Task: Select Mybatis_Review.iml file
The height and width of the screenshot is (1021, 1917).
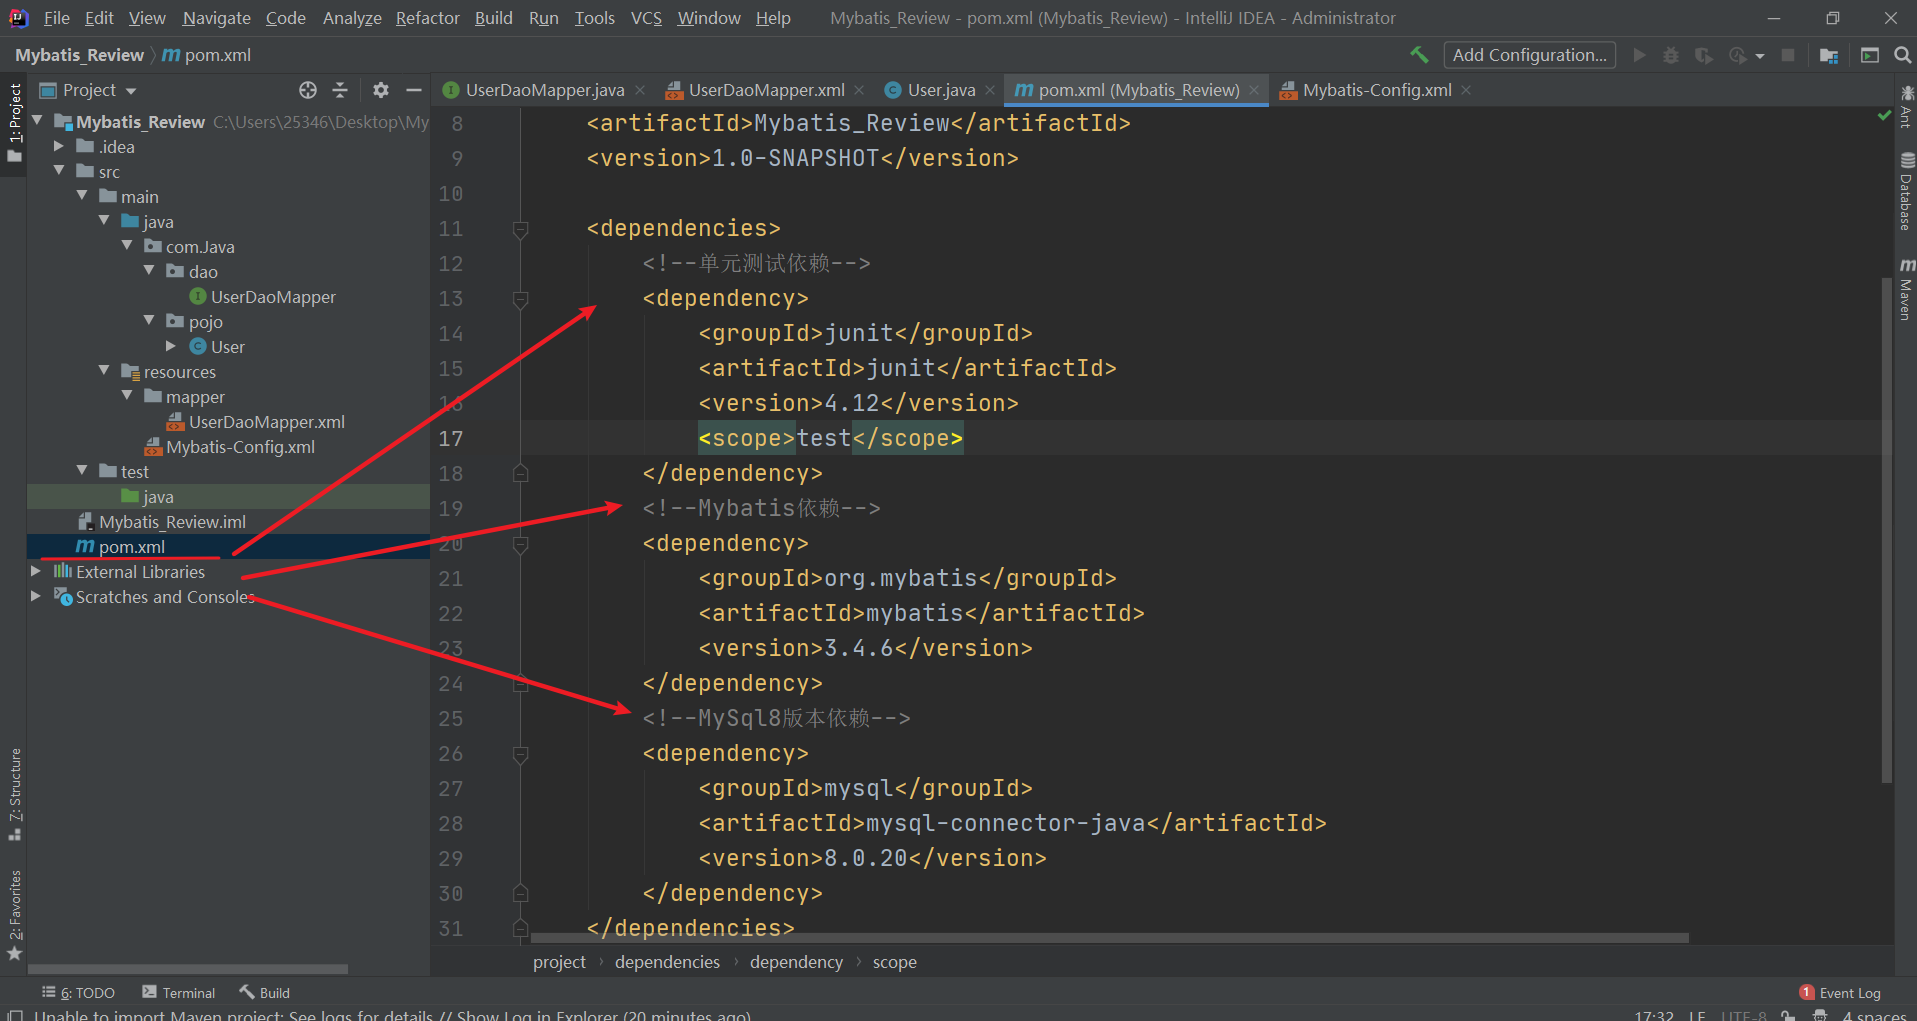Action: (172, 522)
